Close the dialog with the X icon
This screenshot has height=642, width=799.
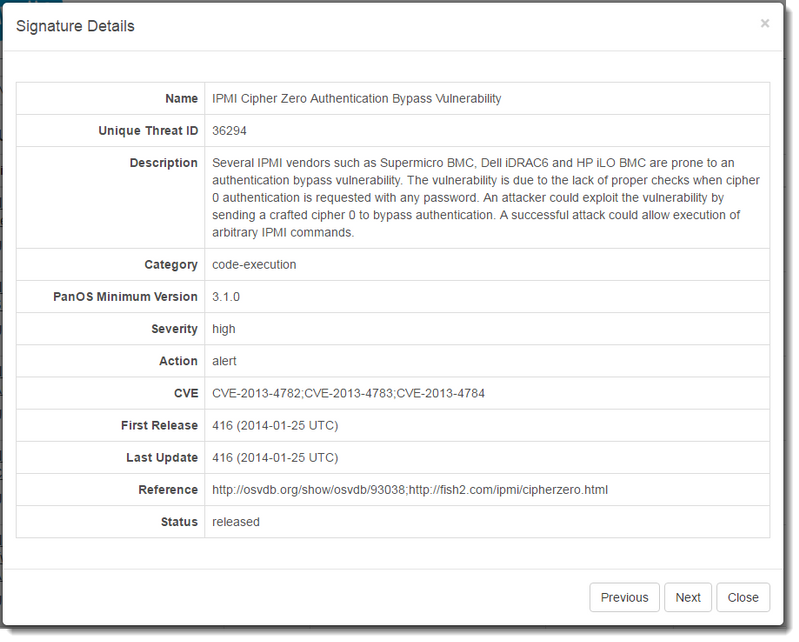coord(765,23)
